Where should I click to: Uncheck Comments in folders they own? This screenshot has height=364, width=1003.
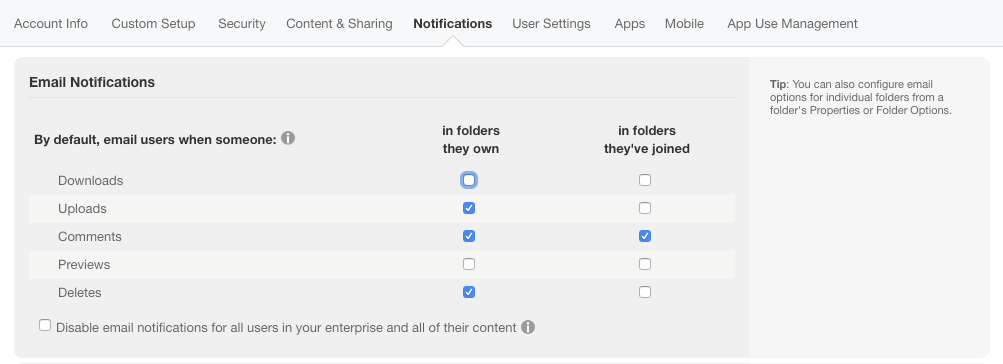pyautogui.click(x=469, y=237)
